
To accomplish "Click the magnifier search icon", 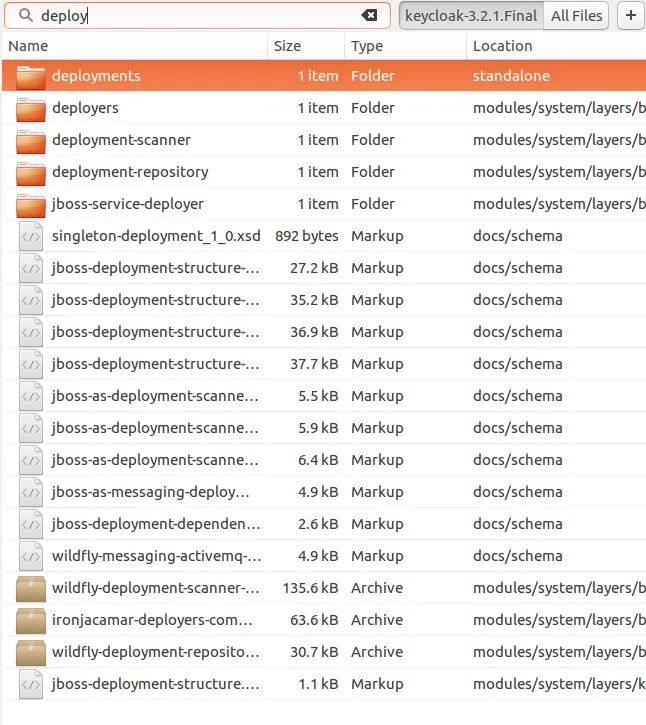I will (26, 15).
